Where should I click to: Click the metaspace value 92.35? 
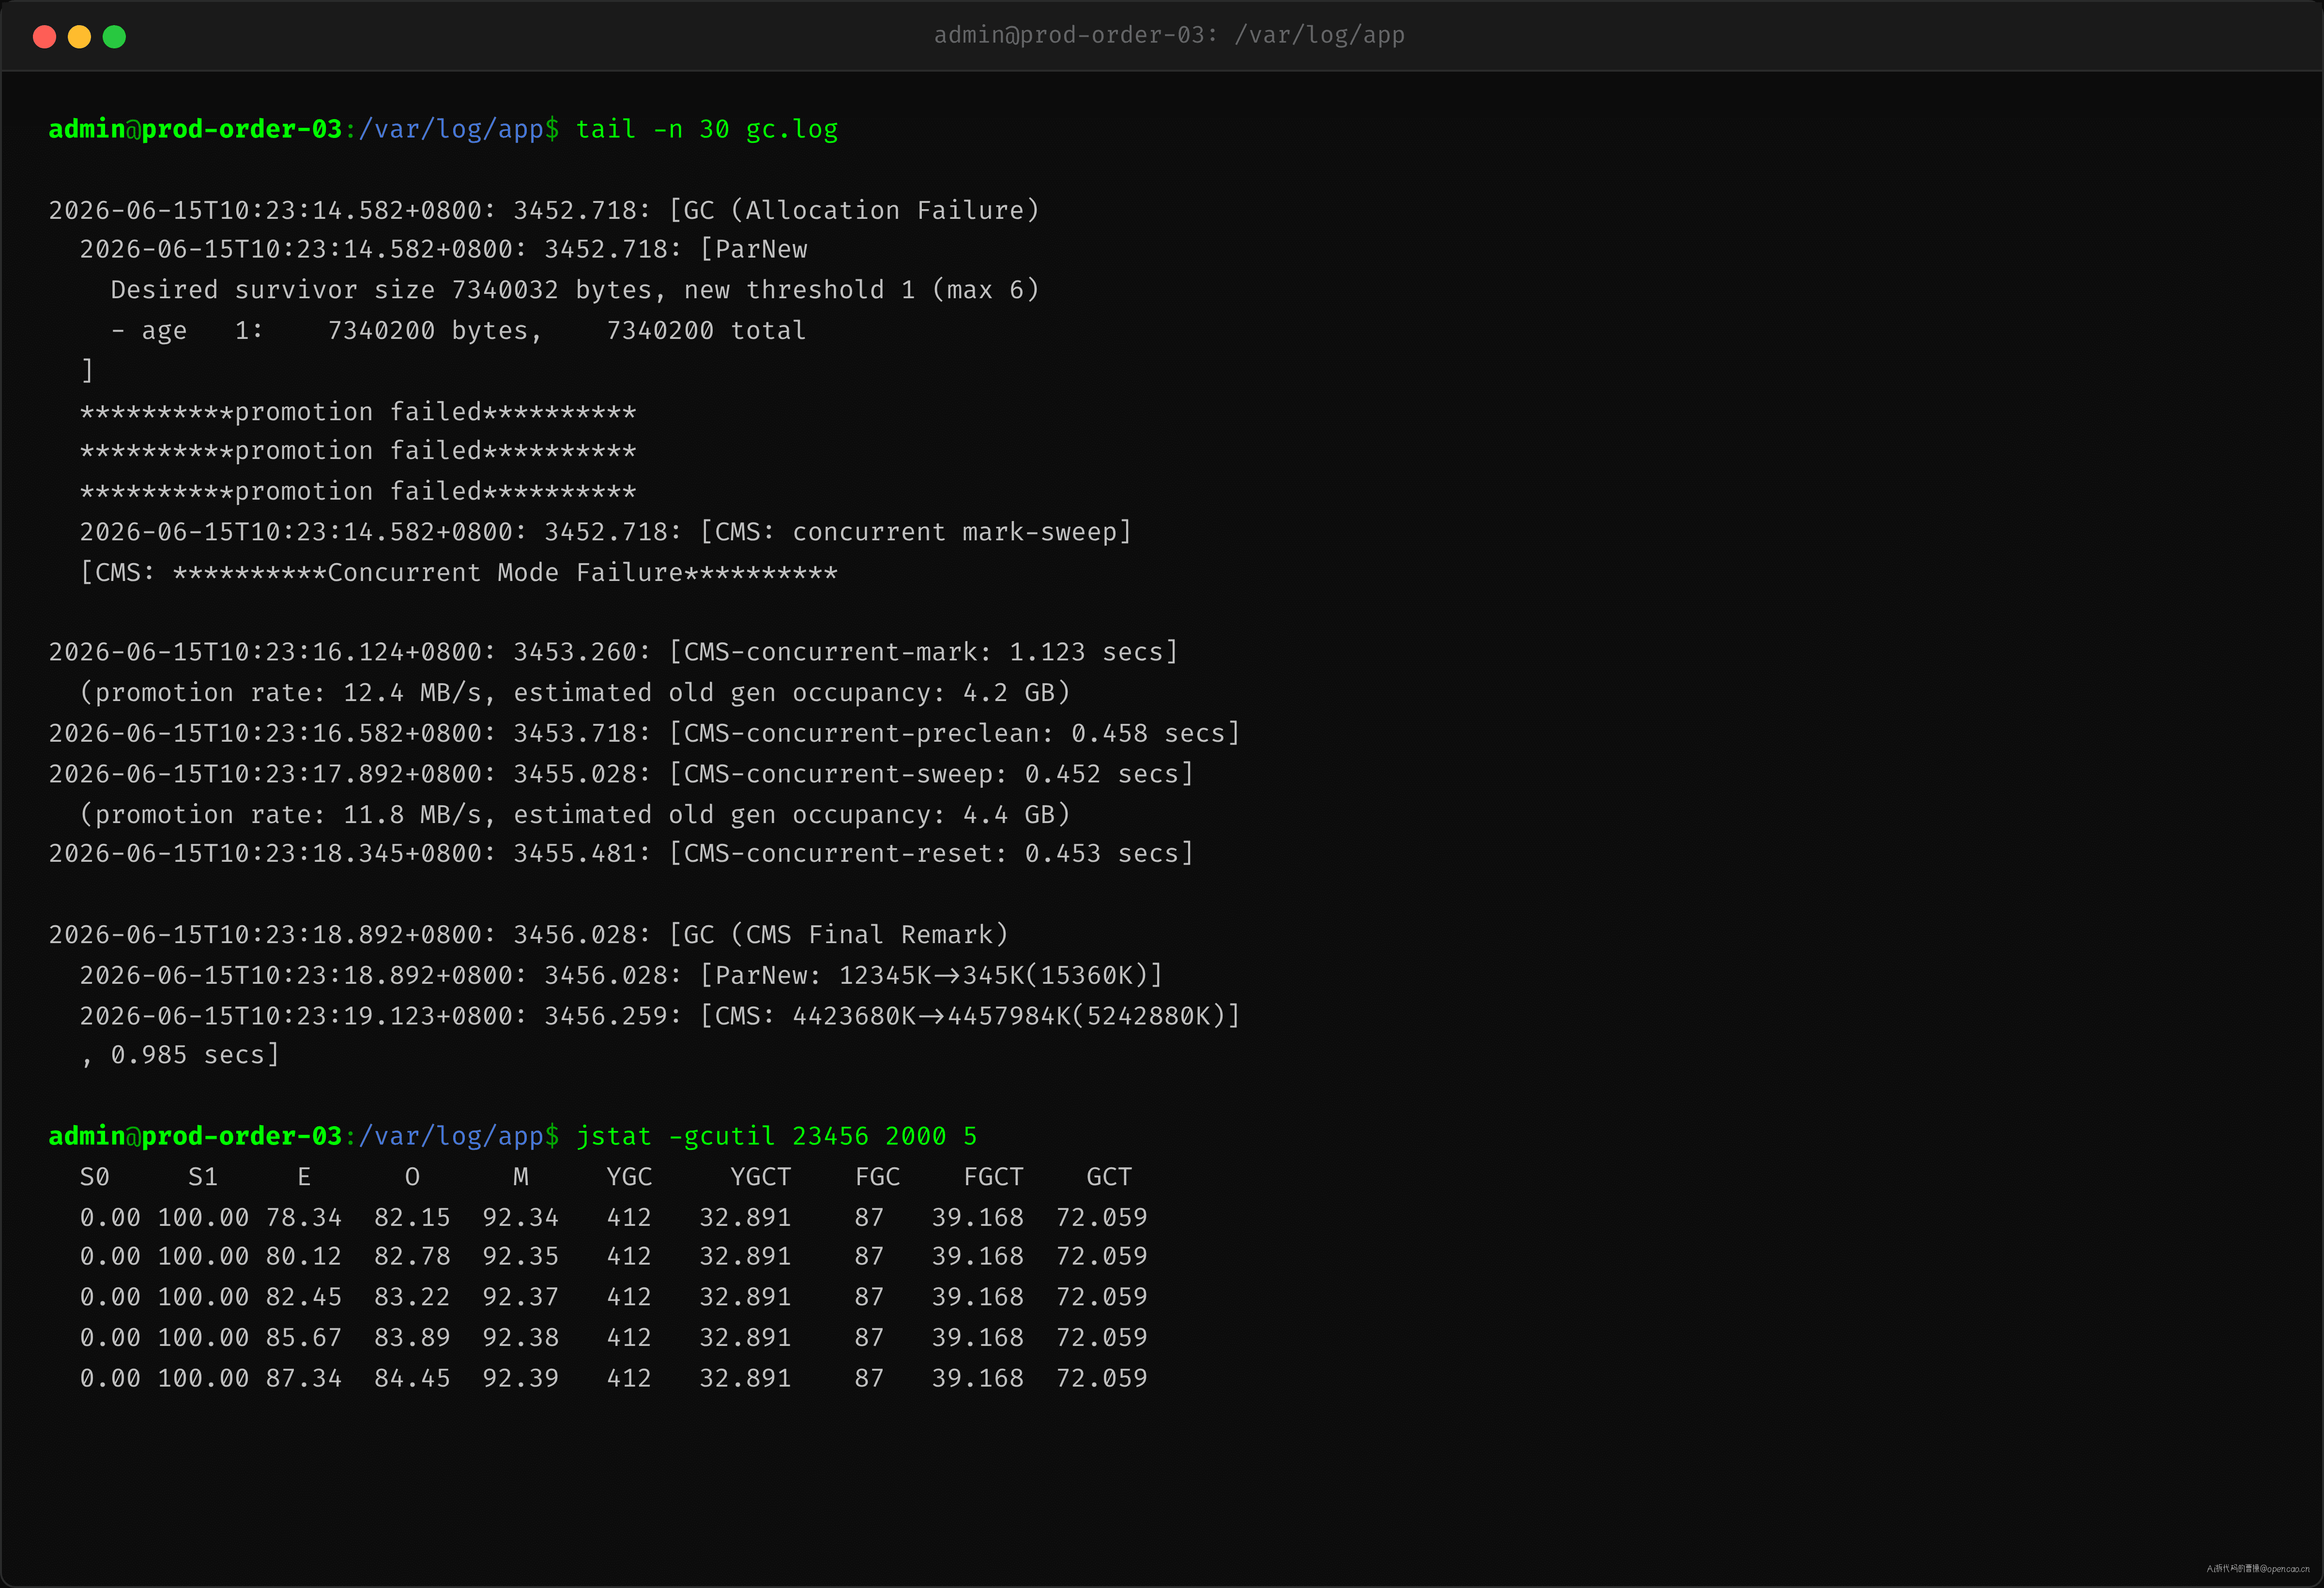(x=521, y=1257)
